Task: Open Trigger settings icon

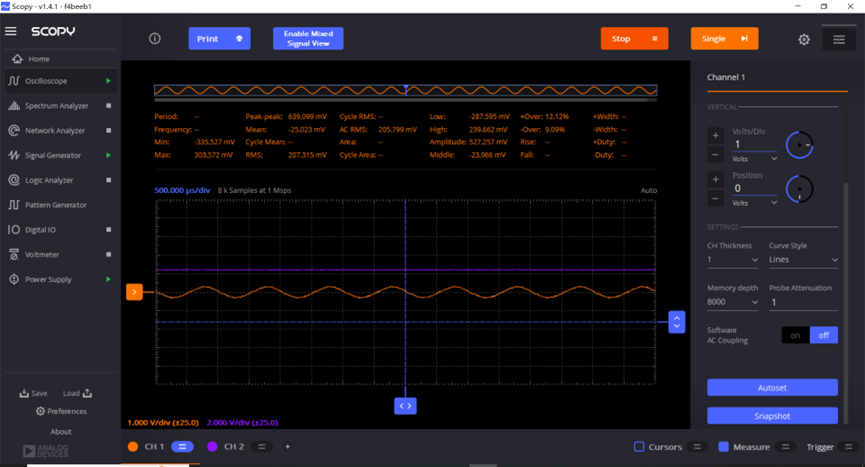Action: tap(848, 447)
